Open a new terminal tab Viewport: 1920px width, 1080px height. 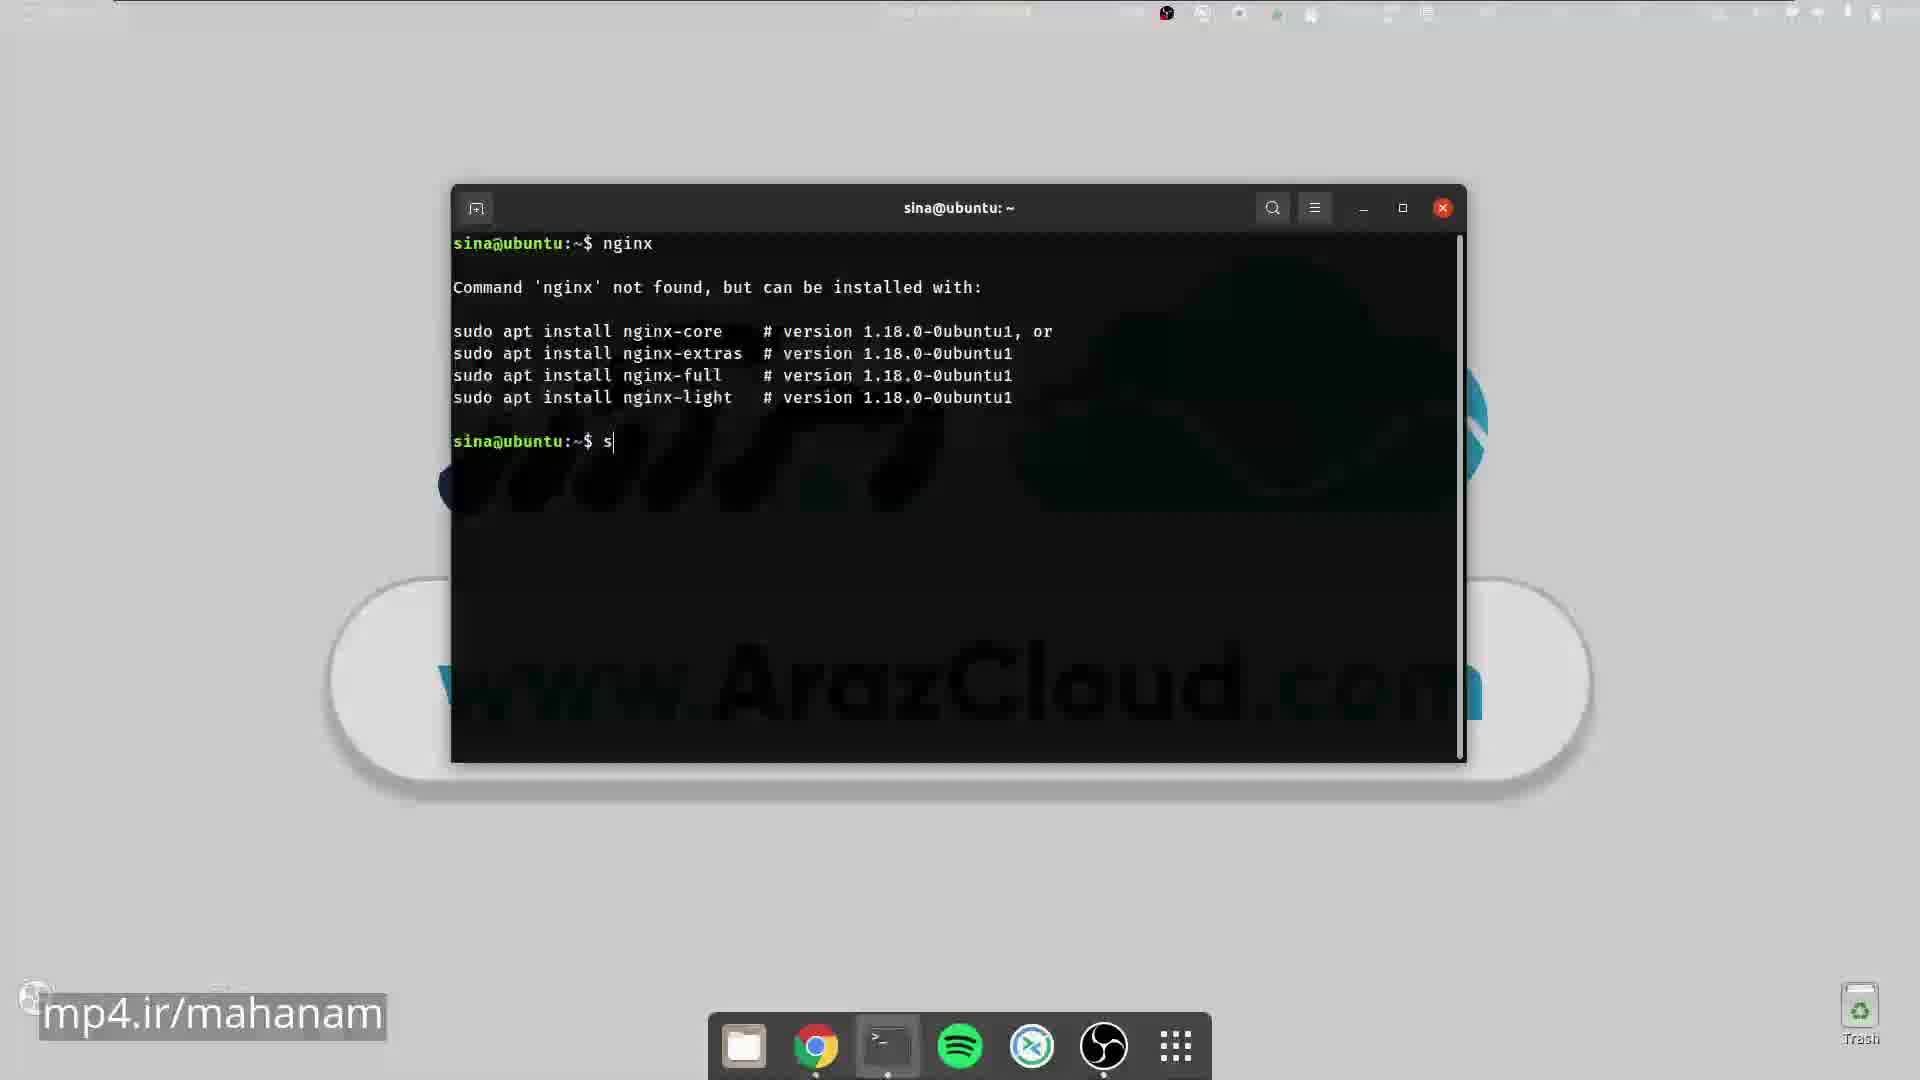point(476,208)
